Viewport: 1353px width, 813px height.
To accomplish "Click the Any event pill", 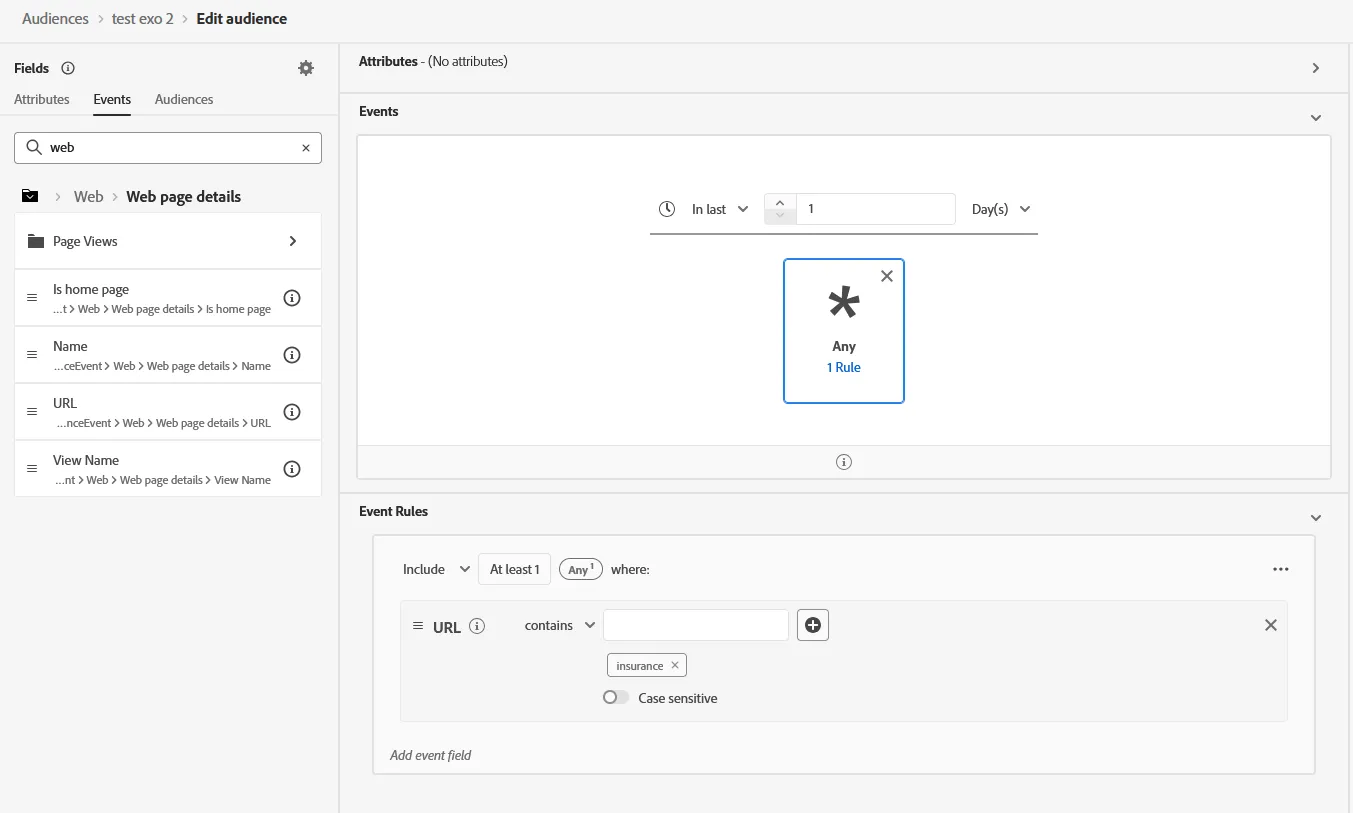I will click(x=580, y=569).
